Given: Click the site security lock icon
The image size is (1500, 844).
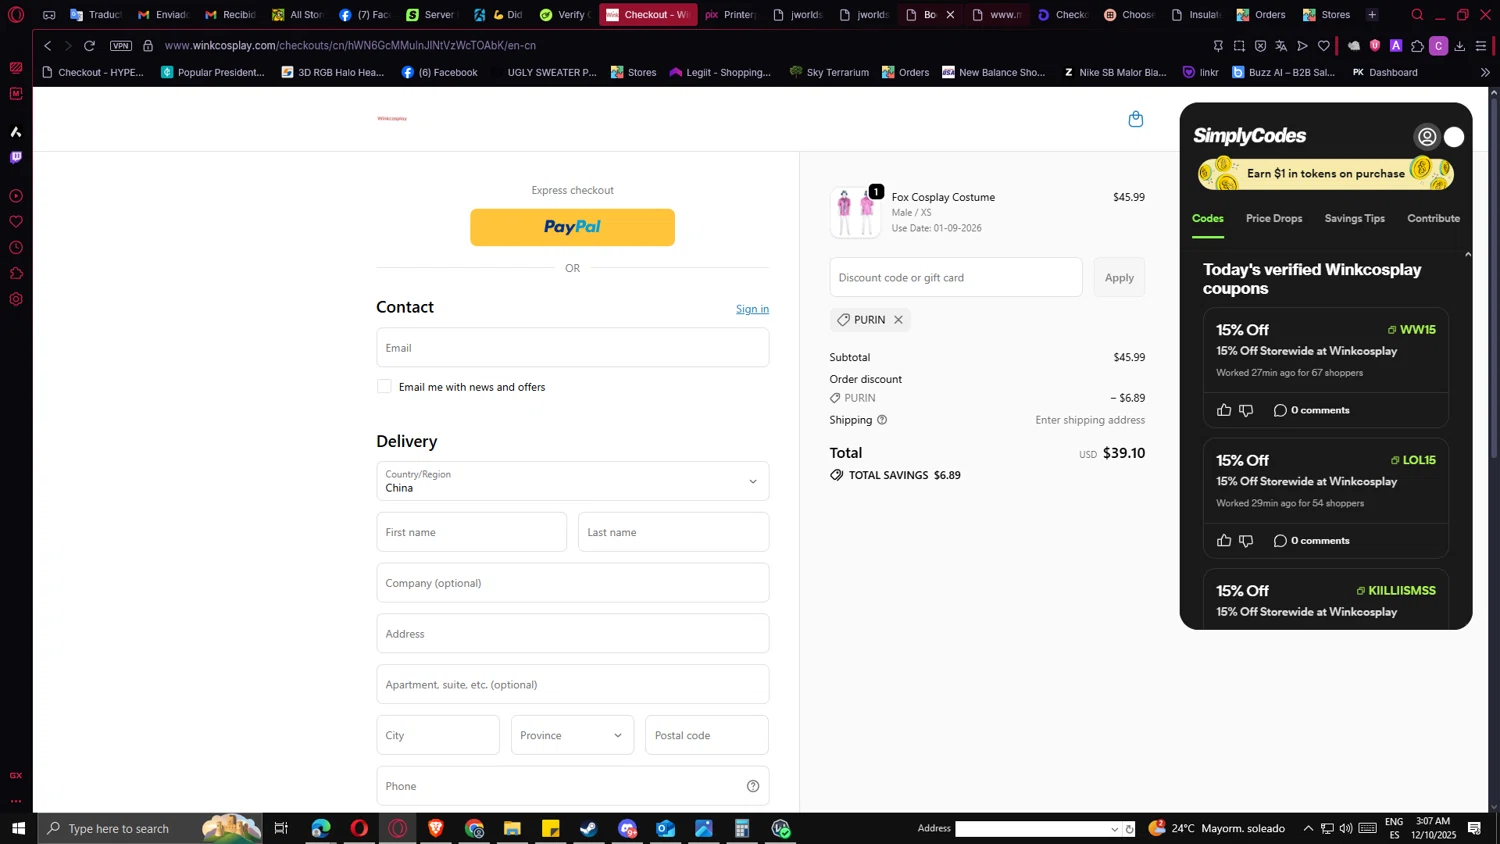Looking at the screenshot, I should pos(148,46).
